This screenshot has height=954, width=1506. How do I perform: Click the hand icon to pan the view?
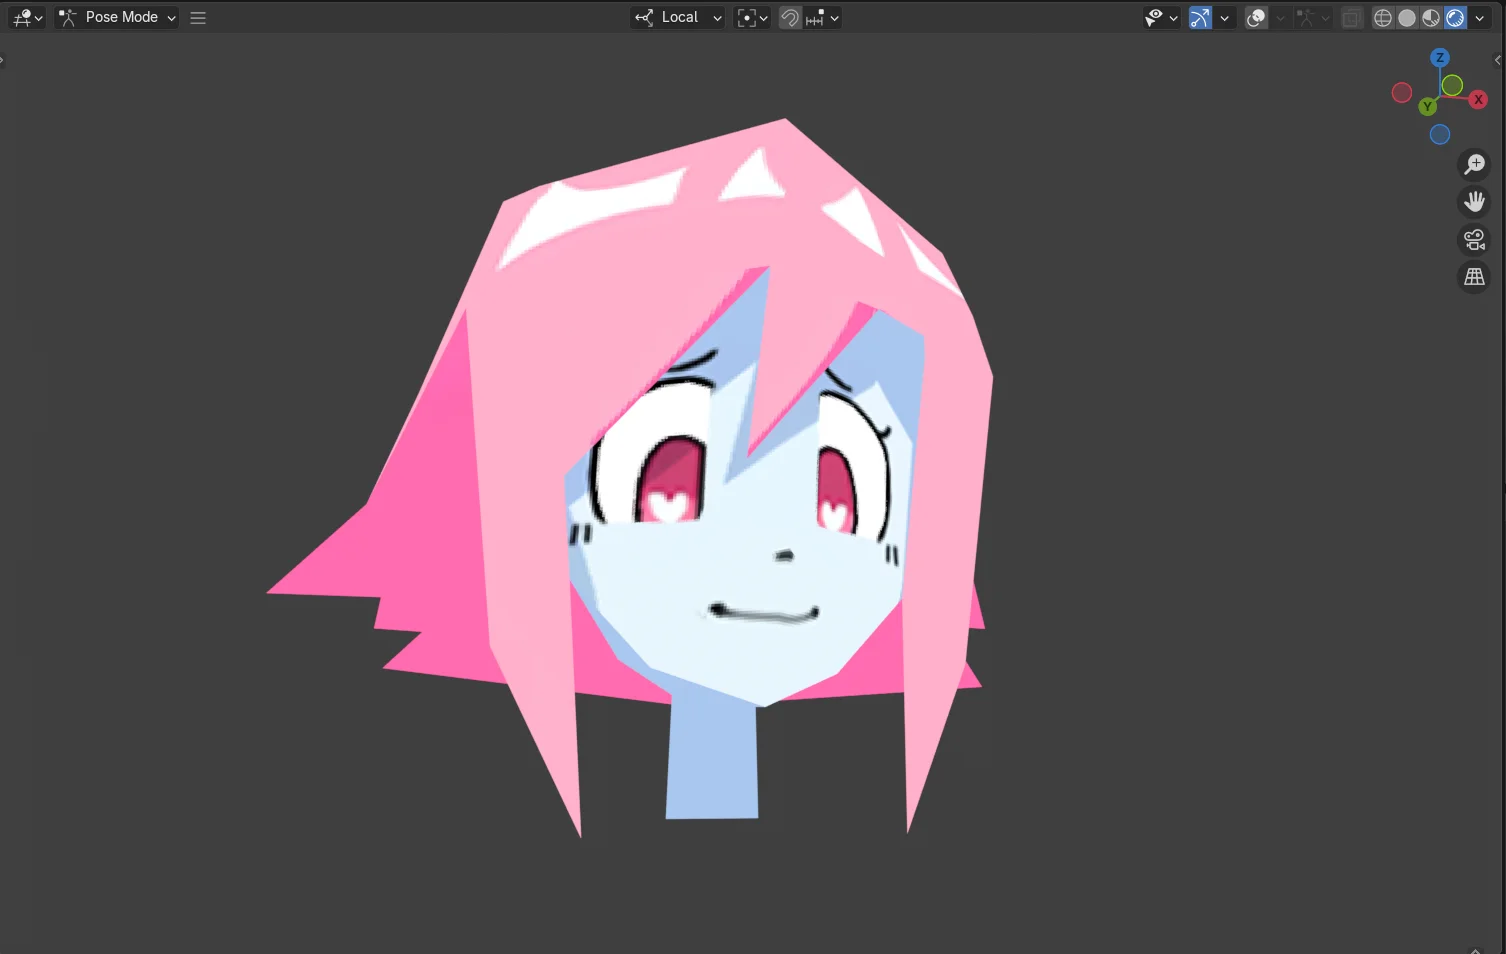[1474, 201]
